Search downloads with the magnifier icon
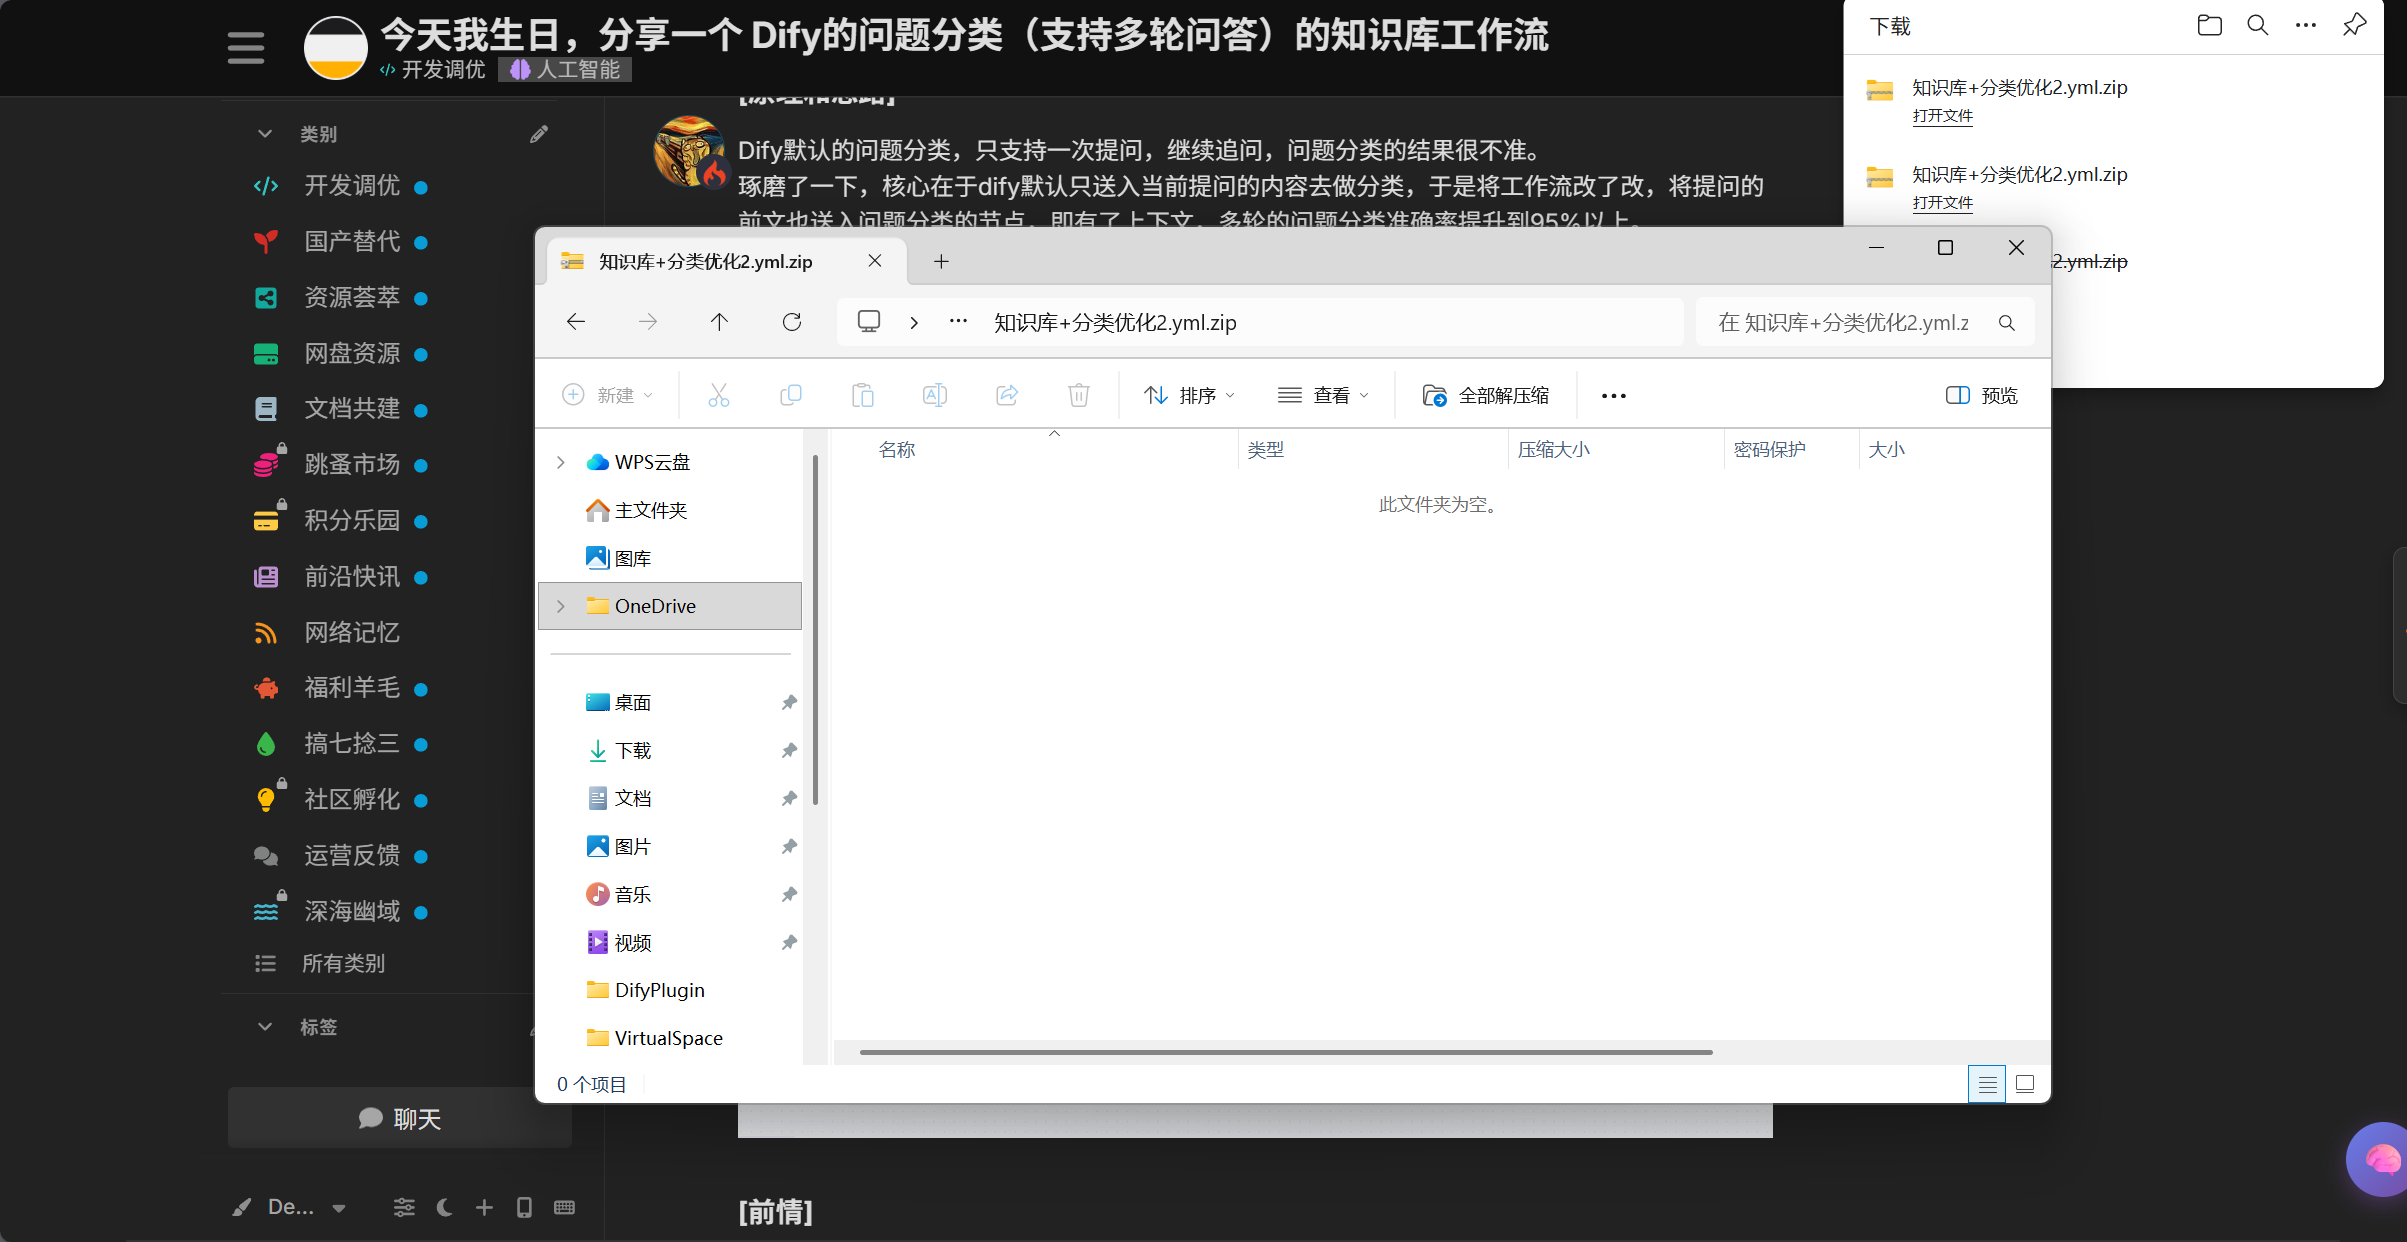 (2257, 26)
